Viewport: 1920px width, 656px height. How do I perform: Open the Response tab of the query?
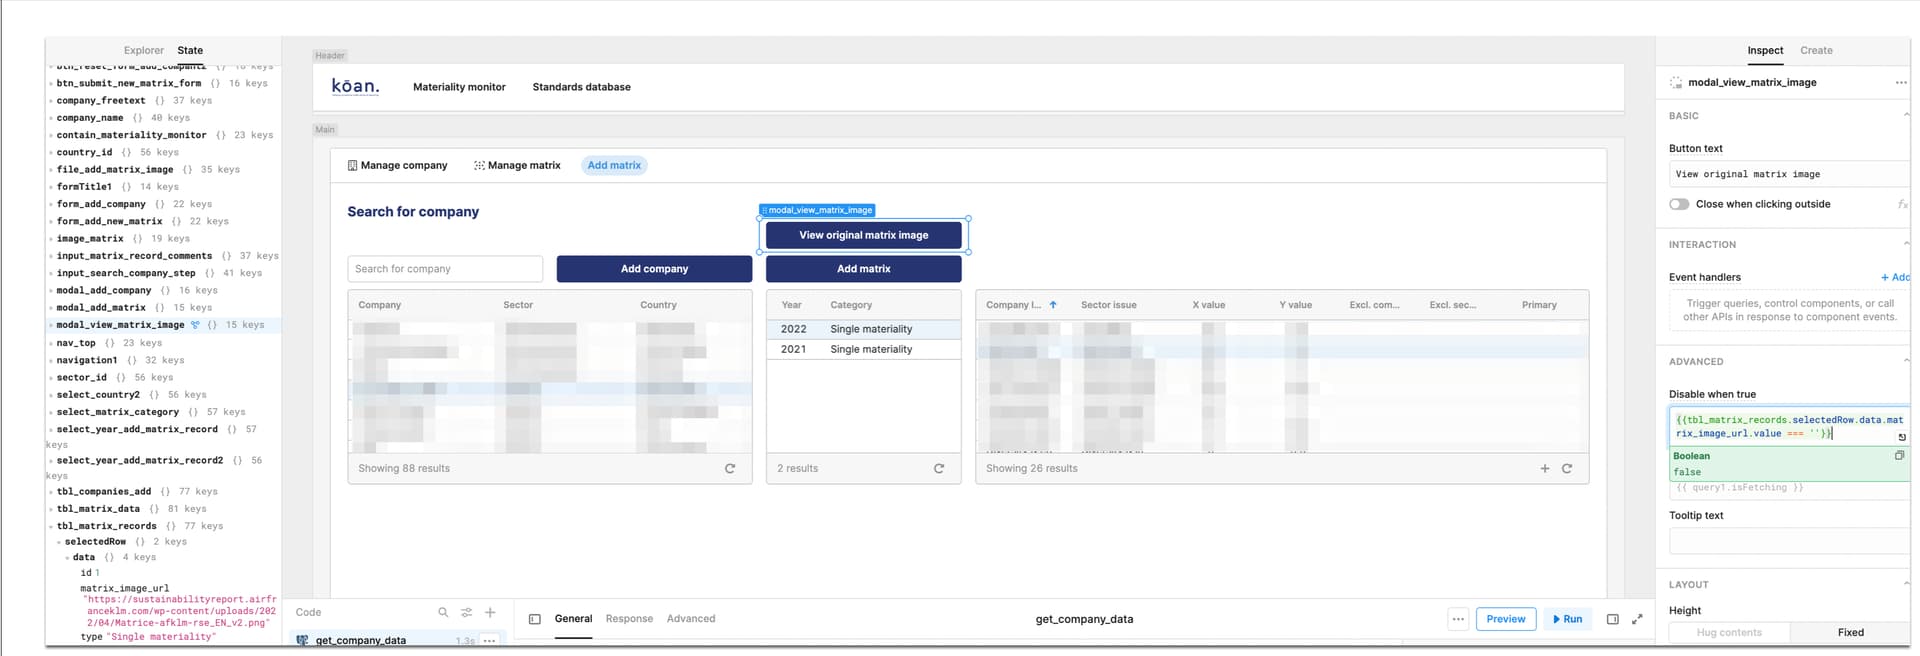pyautogui.click(x=629, y=619)
